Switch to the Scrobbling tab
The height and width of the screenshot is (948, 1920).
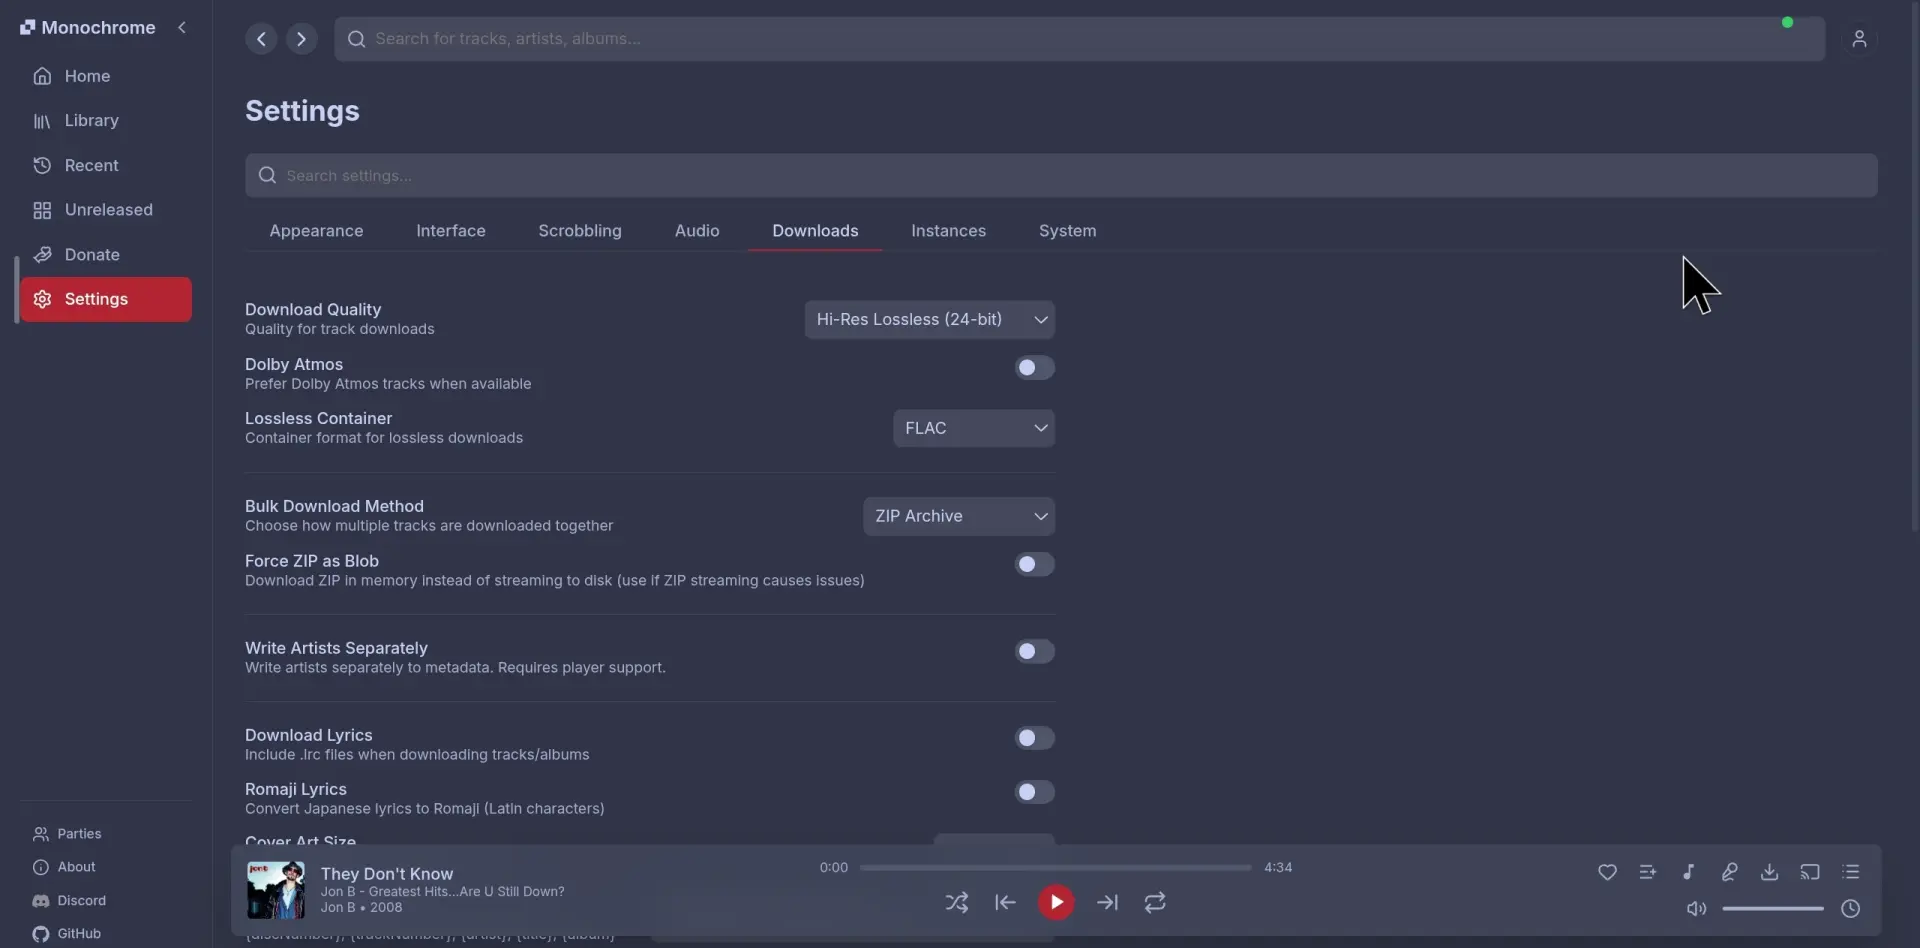580,231
